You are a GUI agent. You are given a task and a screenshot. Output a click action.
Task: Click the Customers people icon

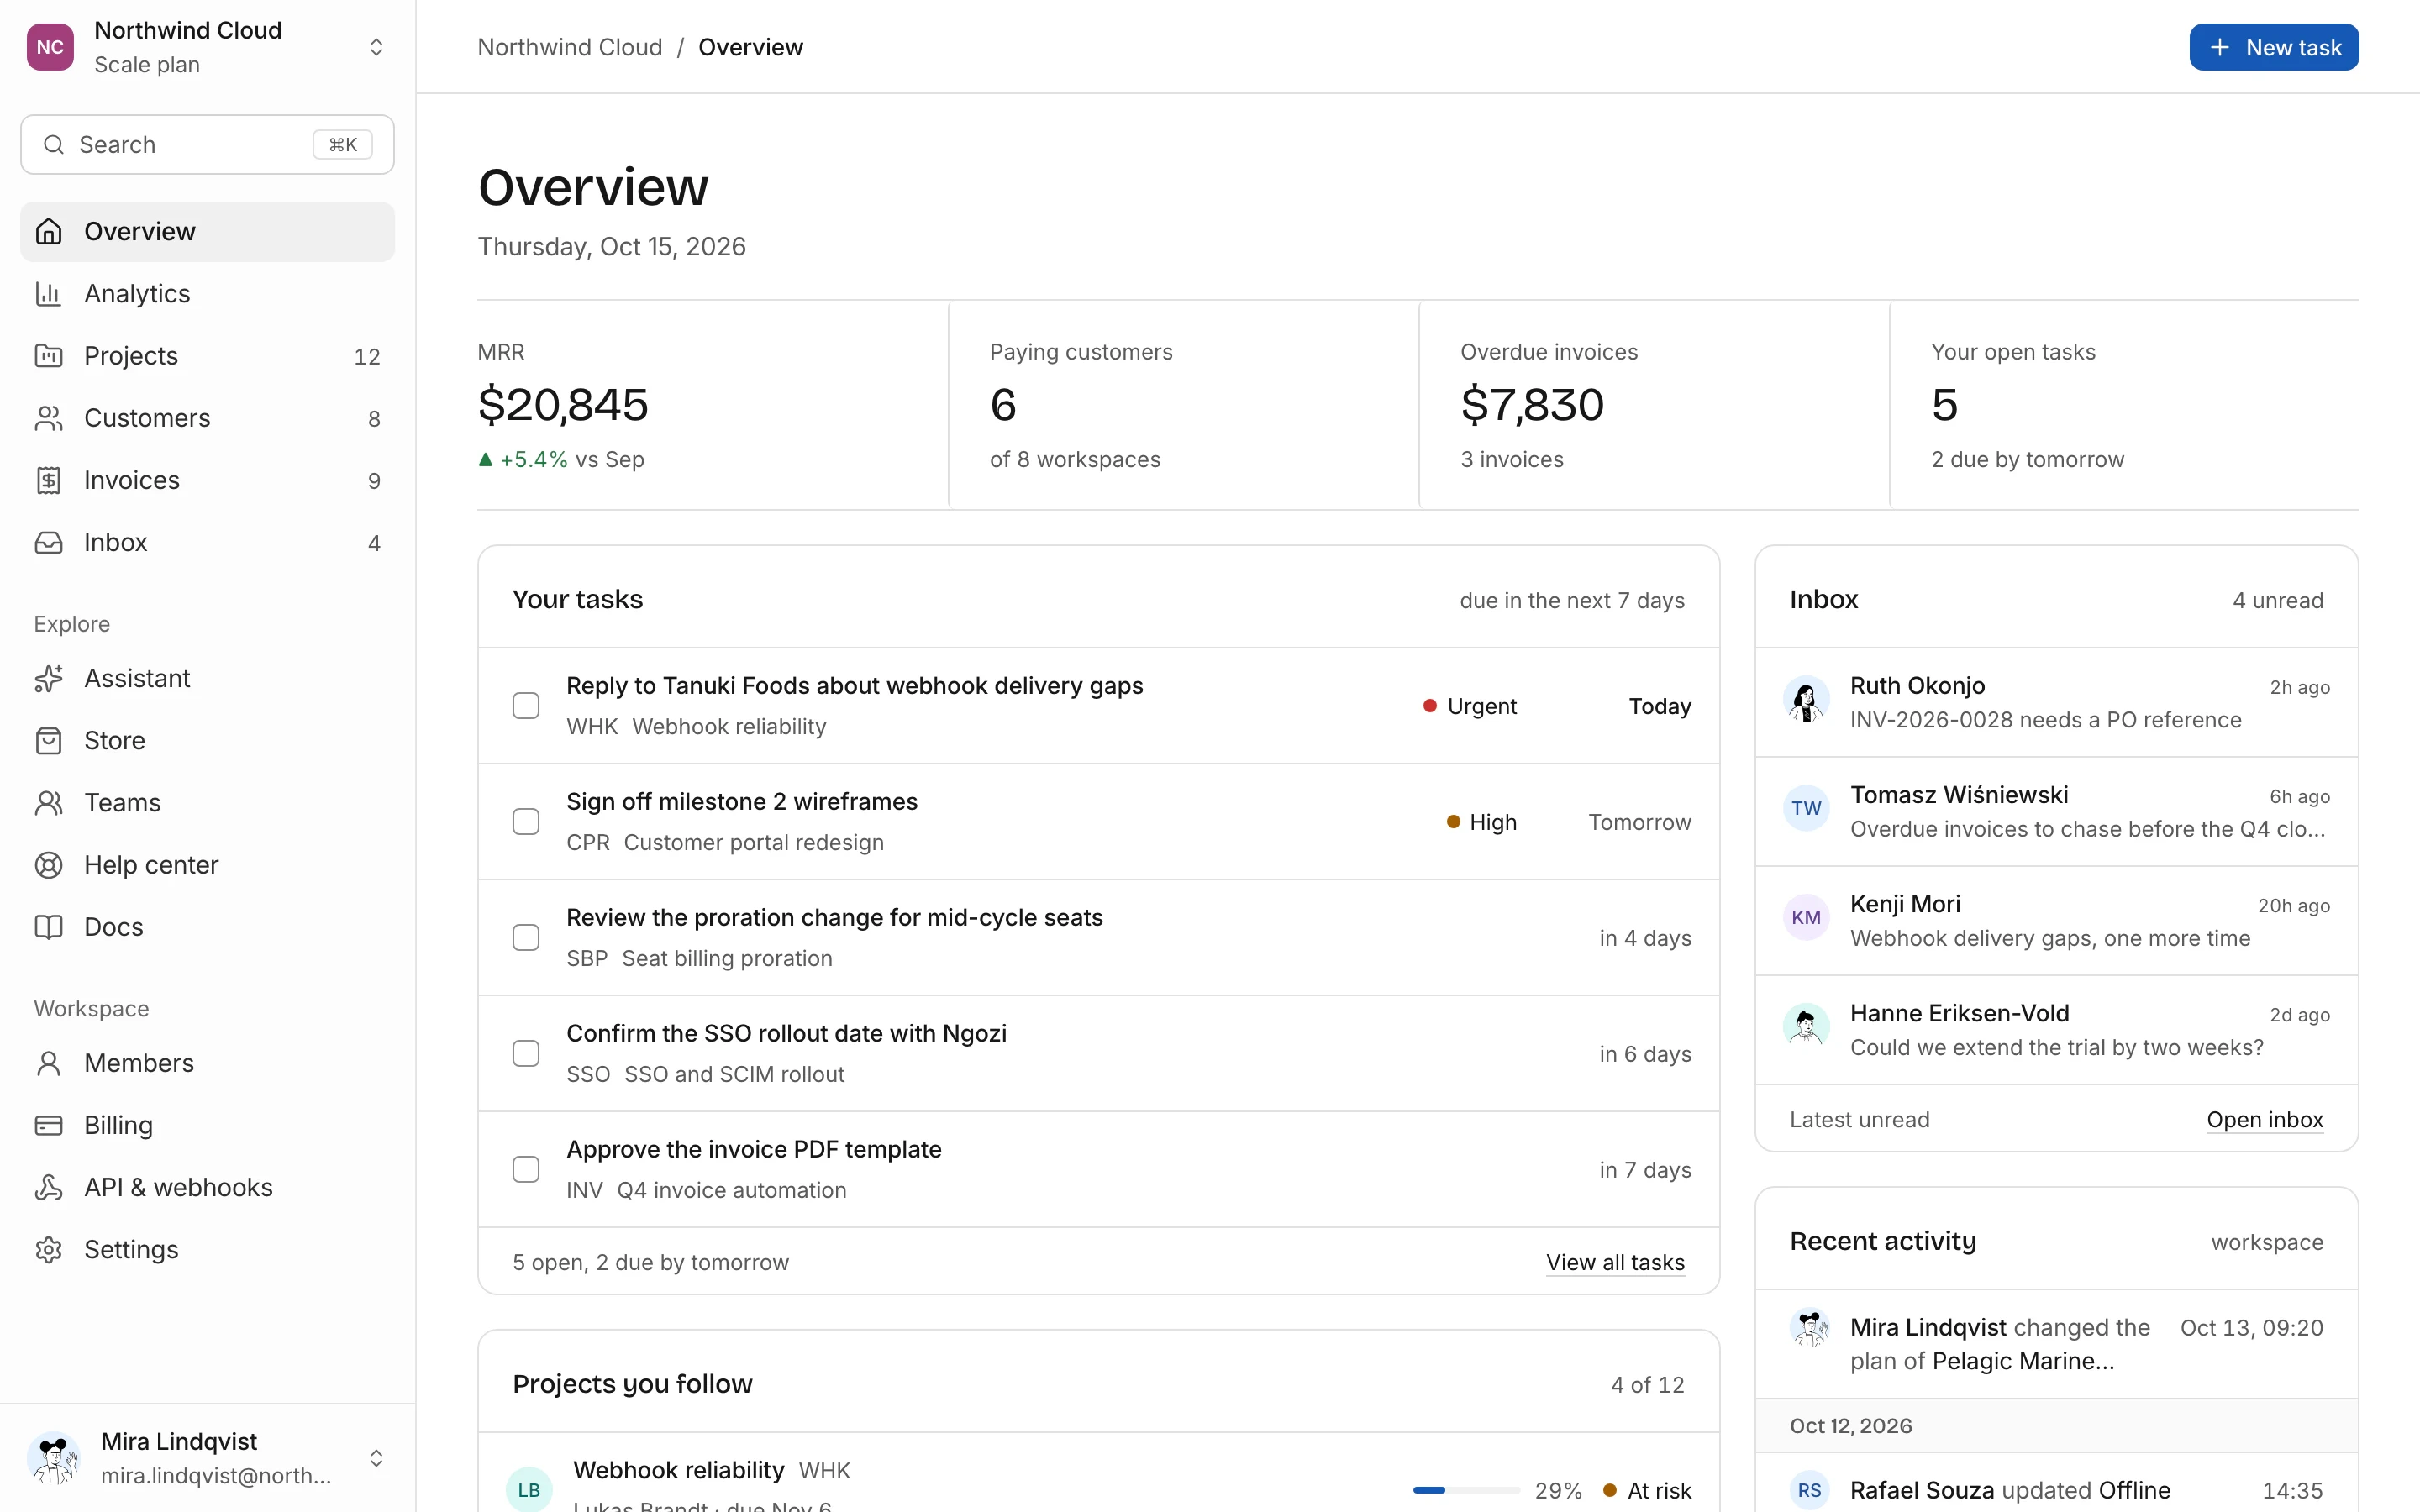[48, 418]
